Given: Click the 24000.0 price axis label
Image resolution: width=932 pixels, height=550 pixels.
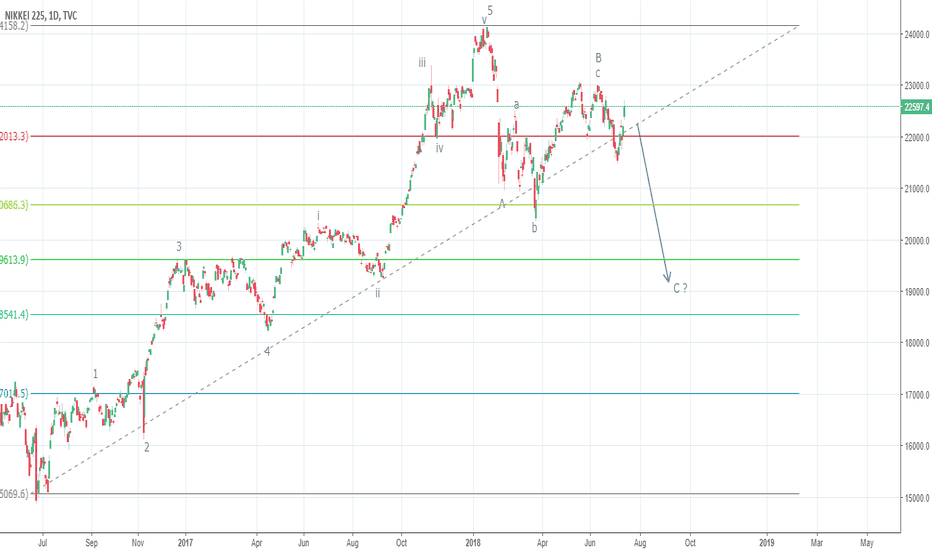Looking at the screenshot, I should (x=917, y=34).
